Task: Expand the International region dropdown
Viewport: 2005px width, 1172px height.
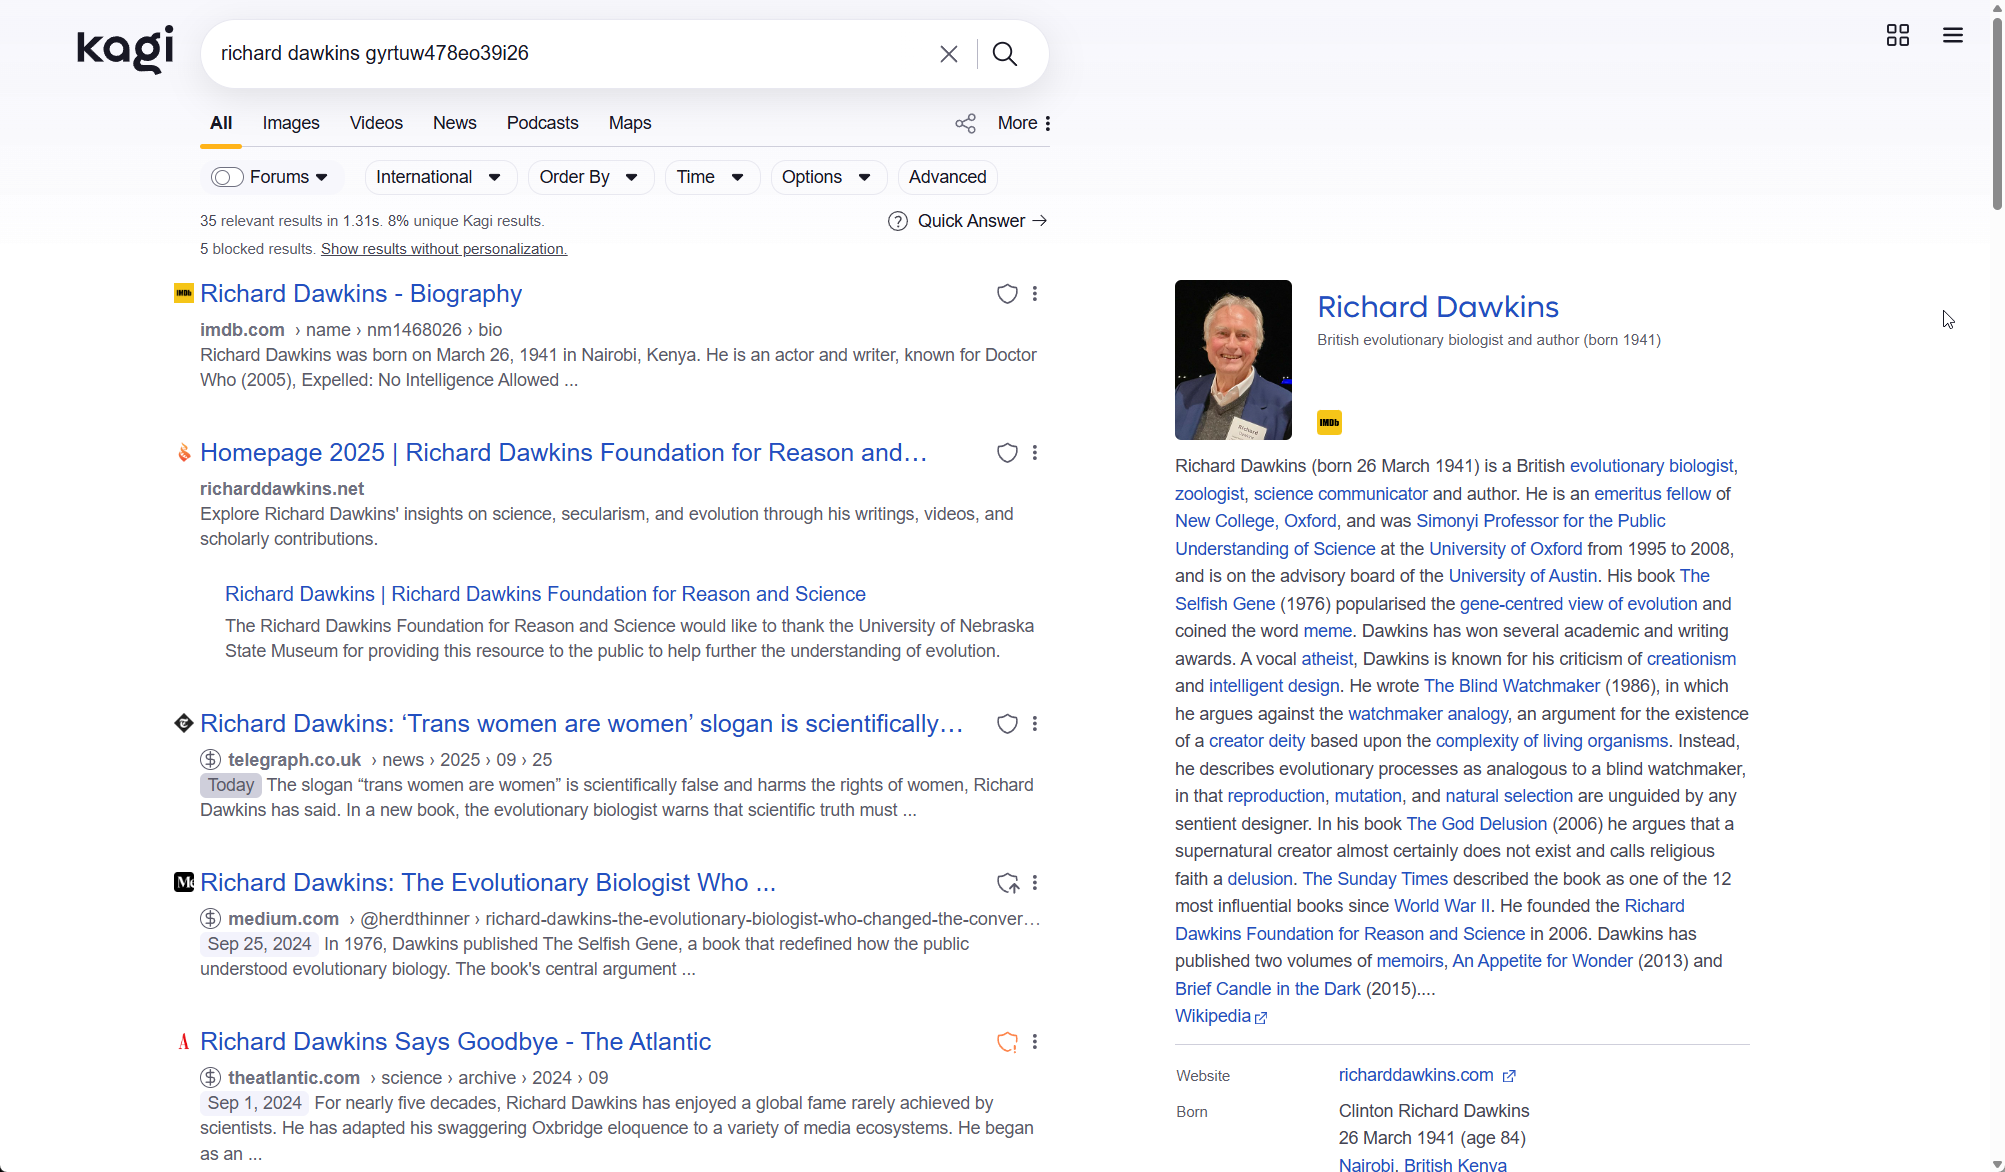Action: (x=438, y=177)
